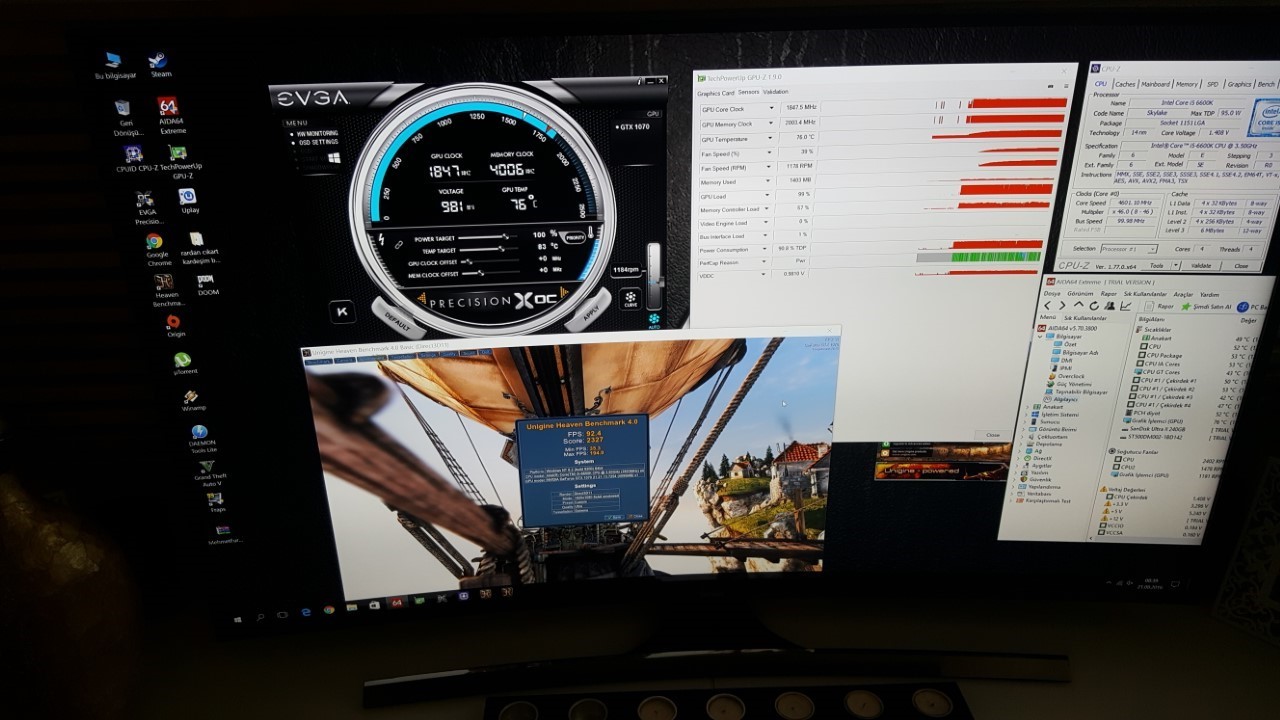Launch the TechPowerUp GPU-Z desktop shortcut
This screenshot has height=720, width=1280.
pyautogui.click(x=181, y=162)
